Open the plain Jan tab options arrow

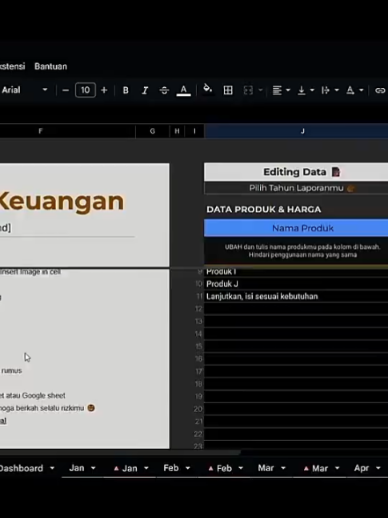tap(93, 468)
